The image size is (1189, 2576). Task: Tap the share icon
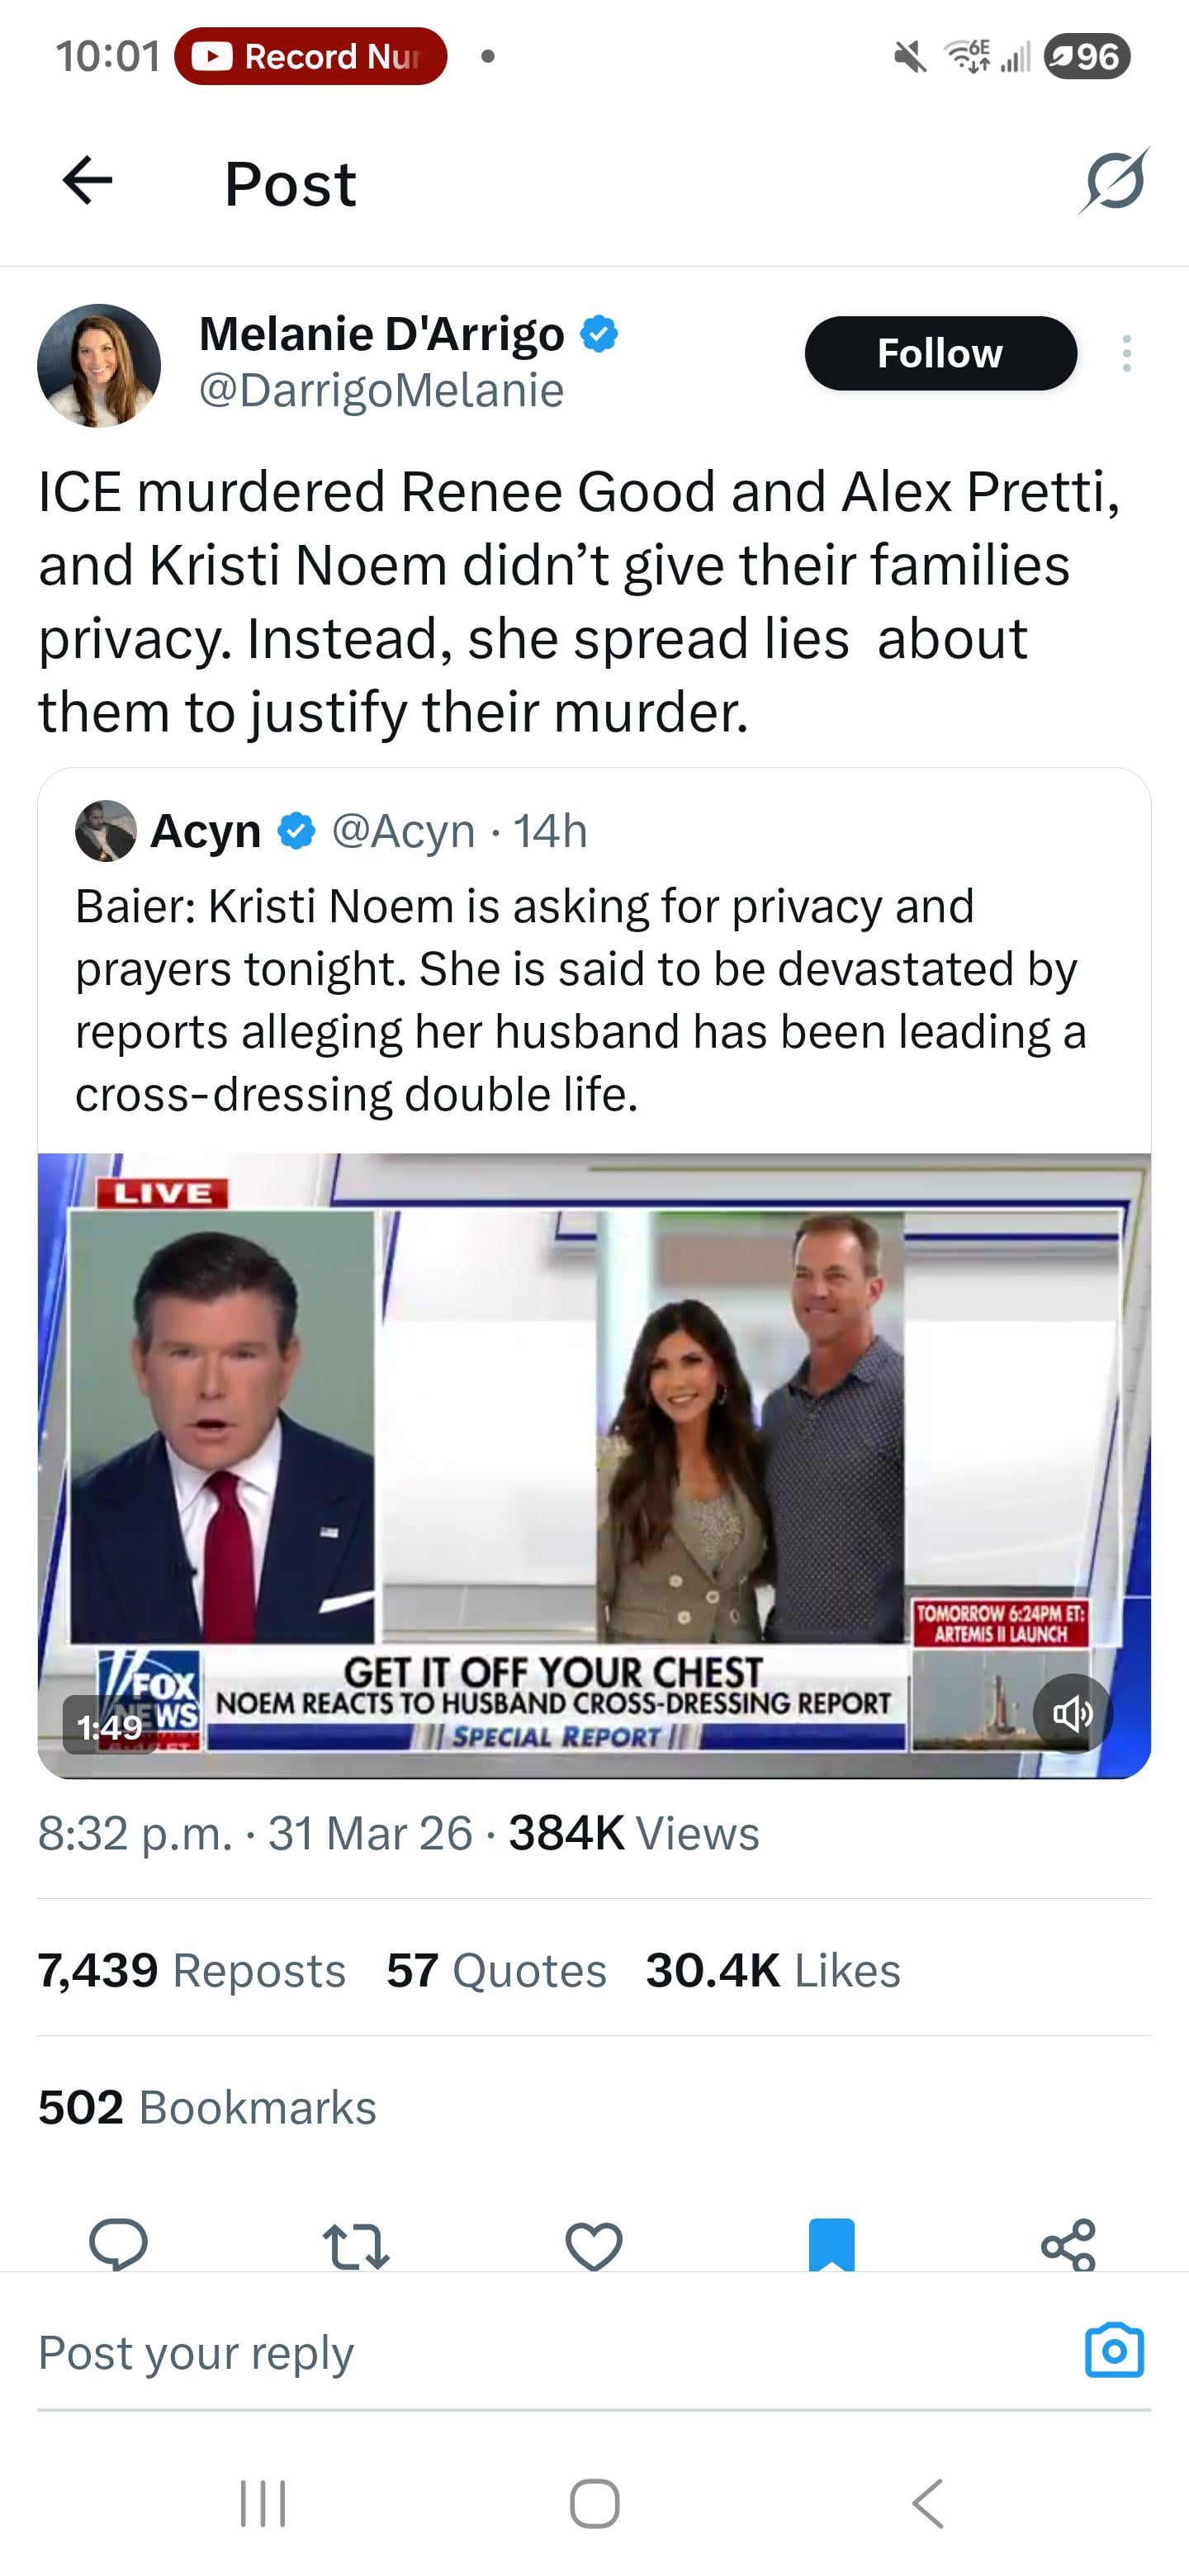point(1068,2245)
